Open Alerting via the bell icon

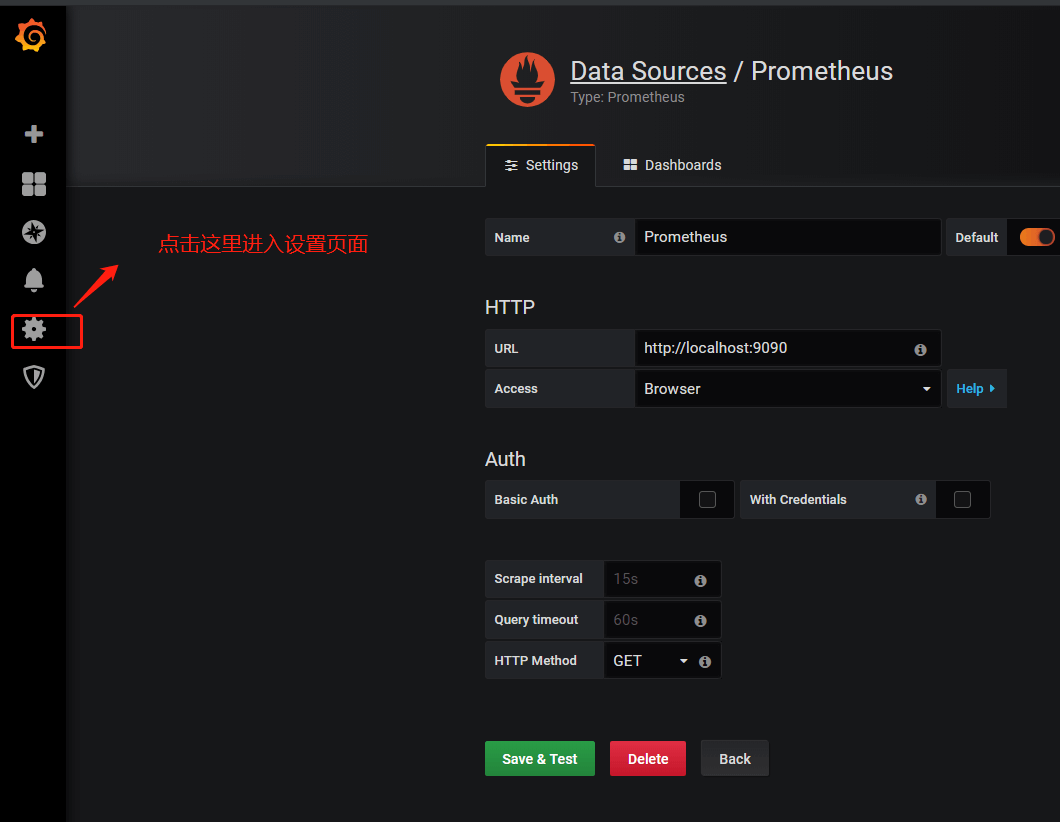(33, 280)
